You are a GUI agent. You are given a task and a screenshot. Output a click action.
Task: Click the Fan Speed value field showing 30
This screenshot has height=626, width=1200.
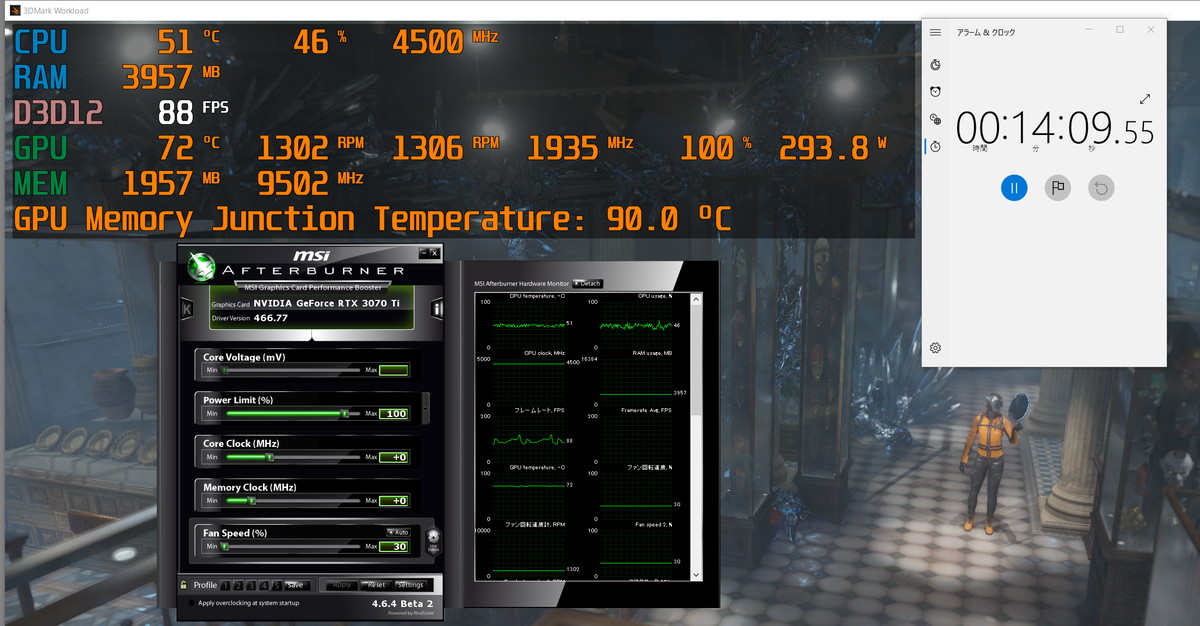394,546
